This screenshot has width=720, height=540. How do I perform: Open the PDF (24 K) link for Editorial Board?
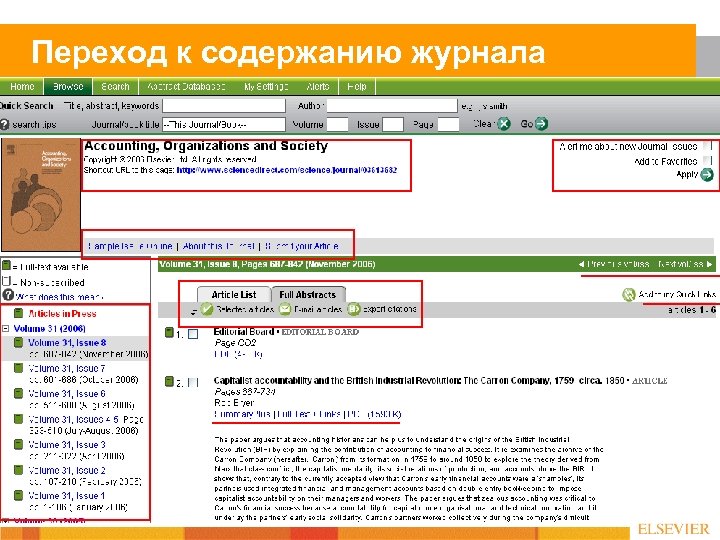coord(238,354)
